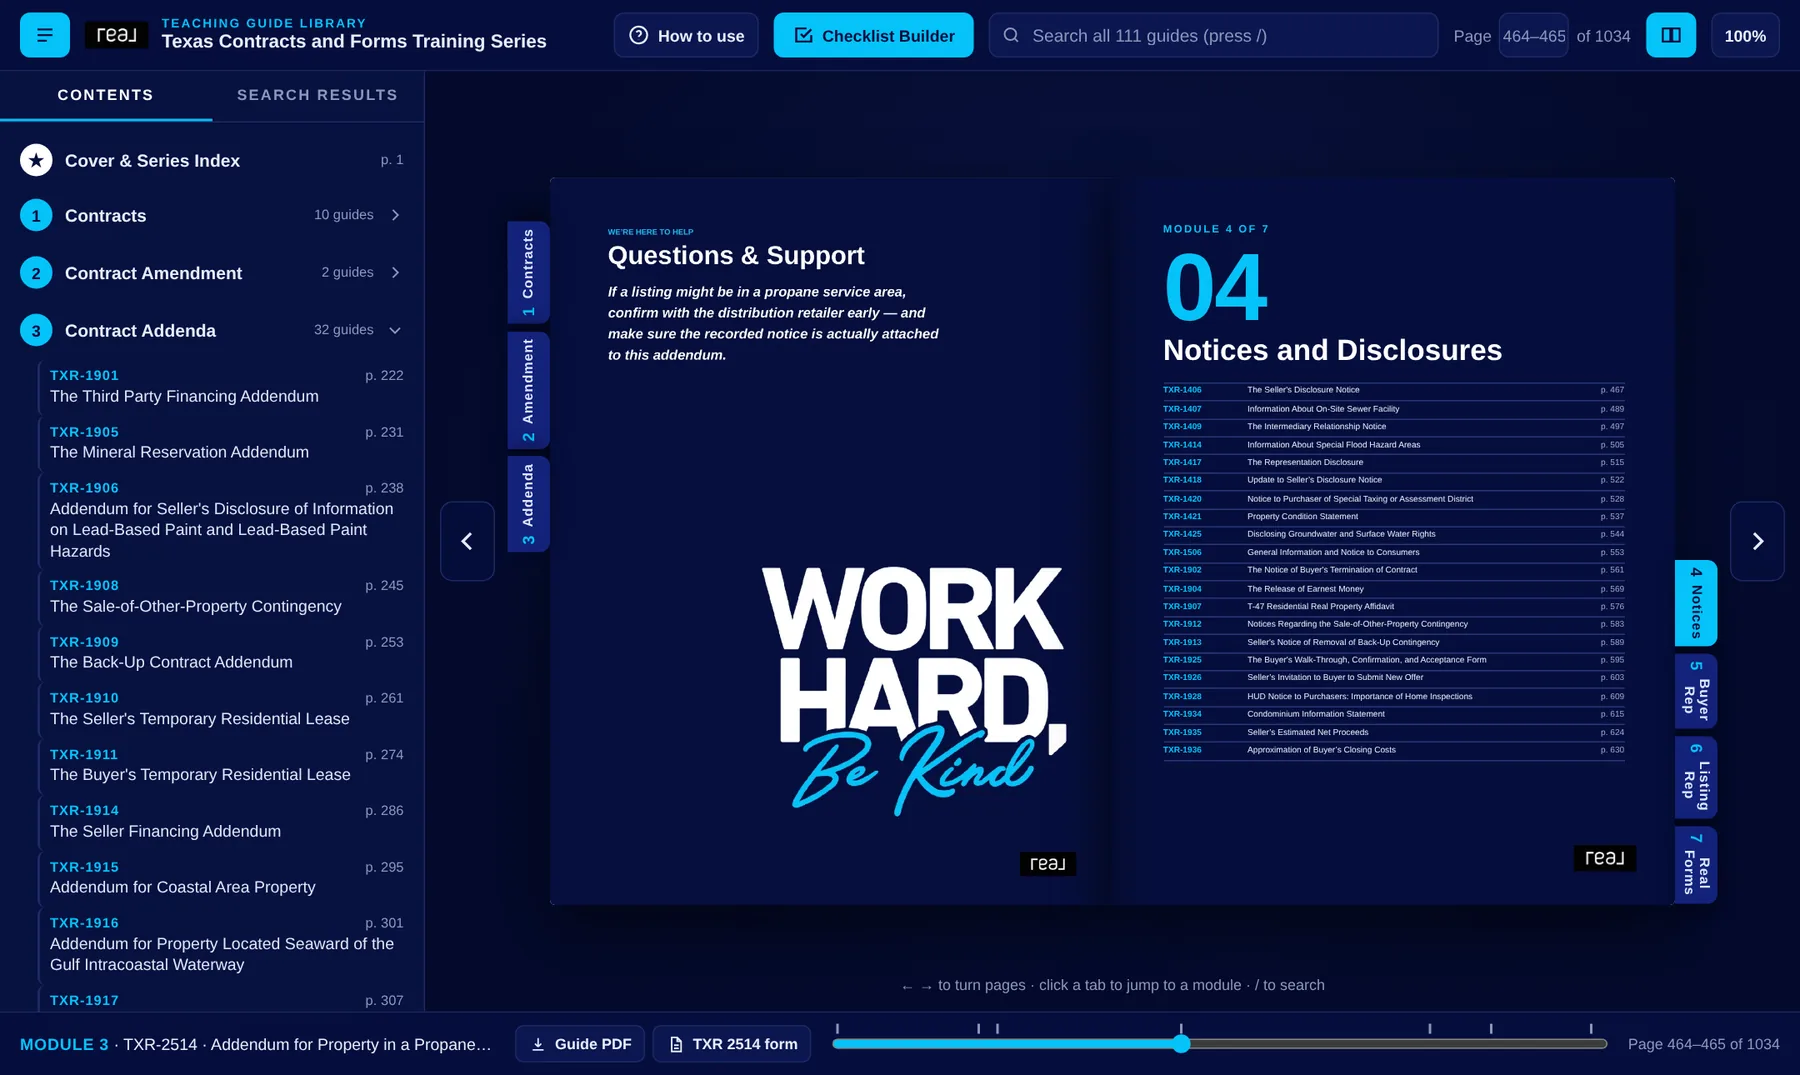Open the TXR 2514 form
The image size is (1800, 1075).
732,1044
